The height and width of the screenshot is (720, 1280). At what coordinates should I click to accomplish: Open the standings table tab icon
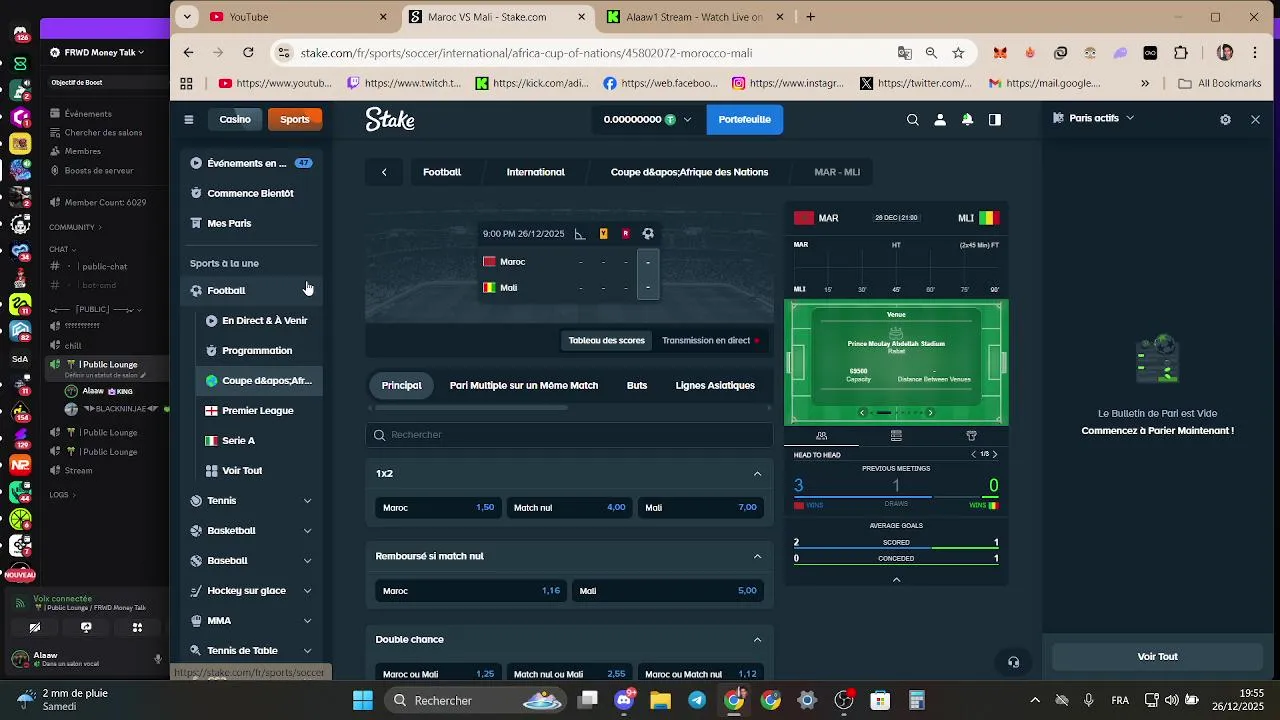[x=896, y=436]
